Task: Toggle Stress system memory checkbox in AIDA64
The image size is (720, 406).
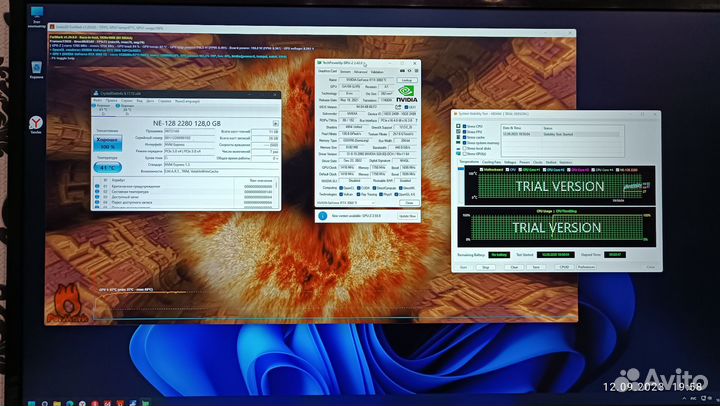Action: pyautogui.click(x=465, y=142)
